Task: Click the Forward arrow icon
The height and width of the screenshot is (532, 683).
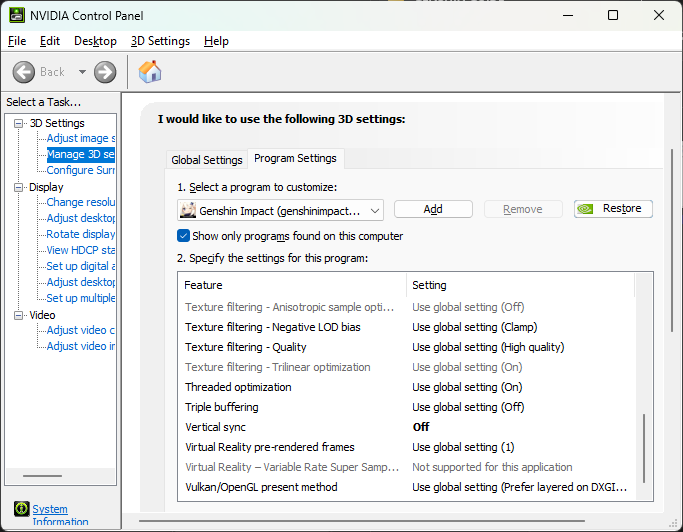Action: coord(105,72)
